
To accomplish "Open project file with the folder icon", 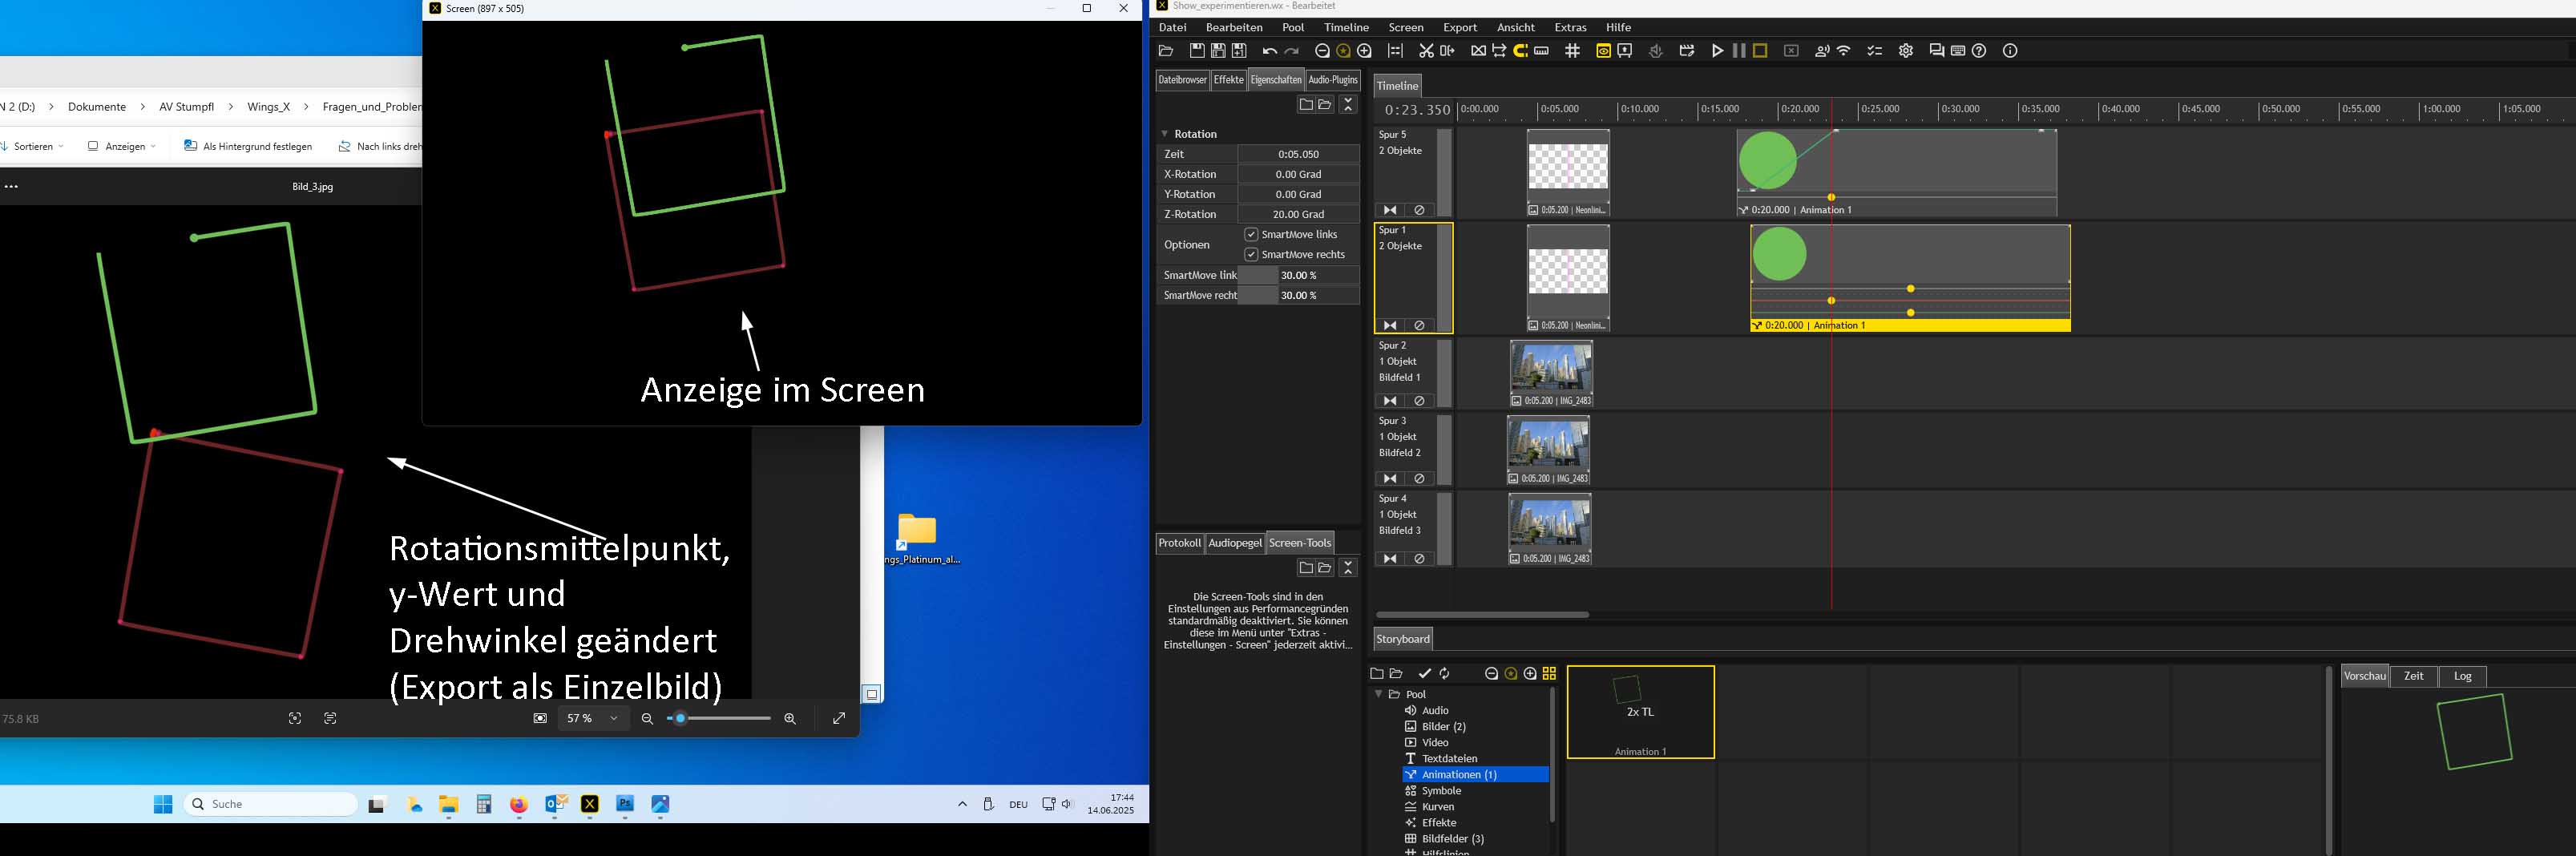I will pos(1166,51).
